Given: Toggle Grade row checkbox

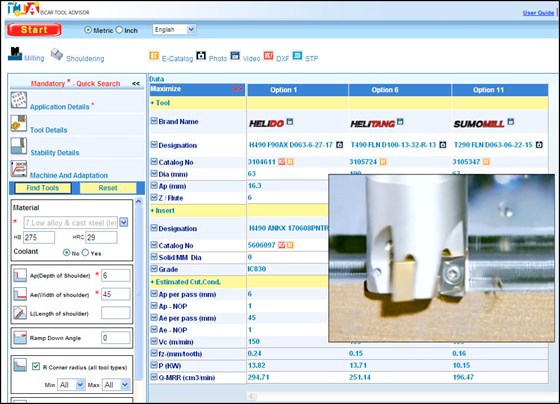Looking at the screenshot, I should pyautogui.click(x=154, y=269).
